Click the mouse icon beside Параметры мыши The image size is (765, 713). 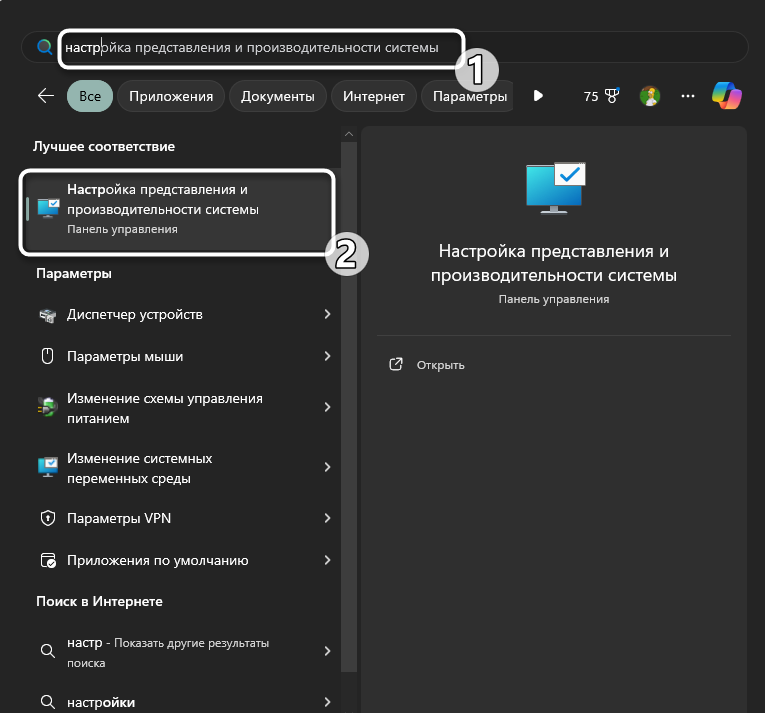pos(47,356)
